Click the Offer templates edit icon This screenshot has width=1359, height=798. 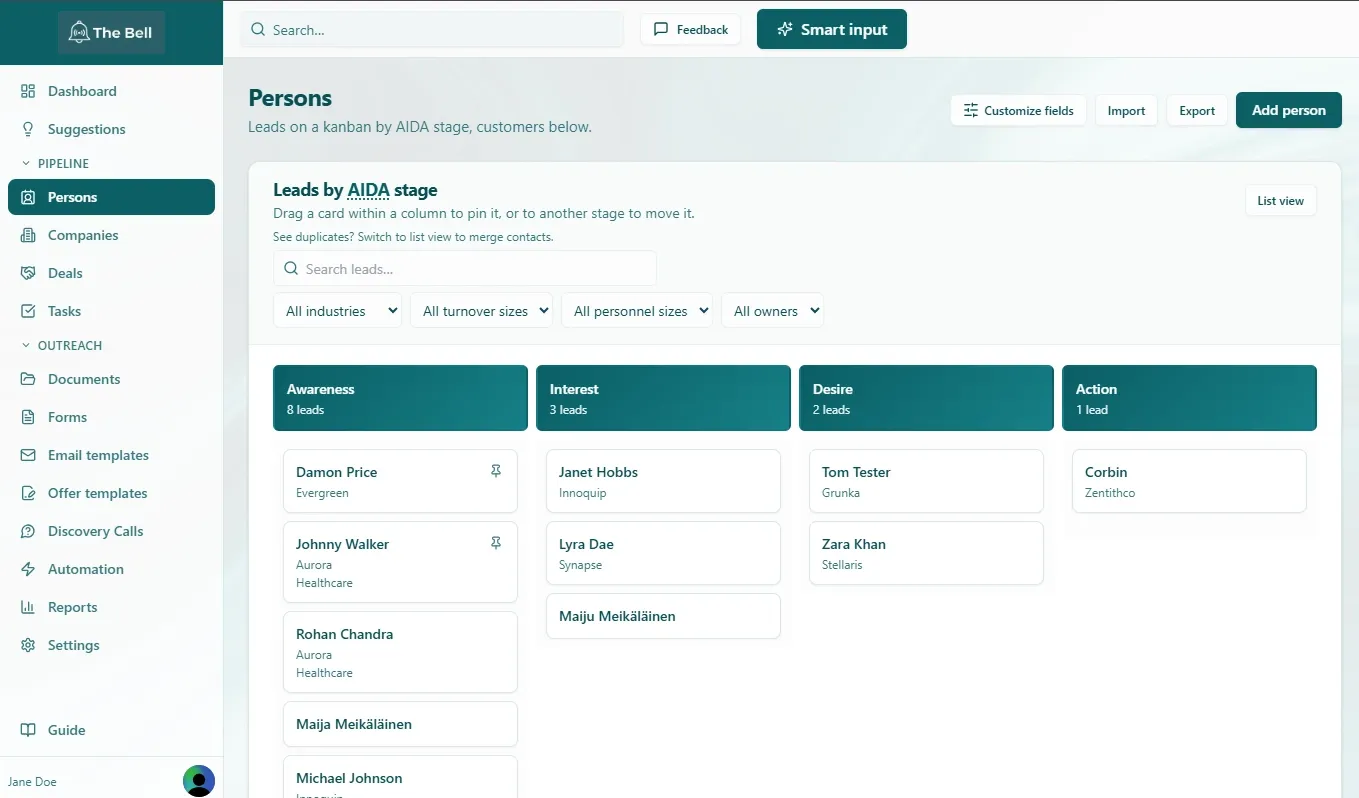pos(28,493)
